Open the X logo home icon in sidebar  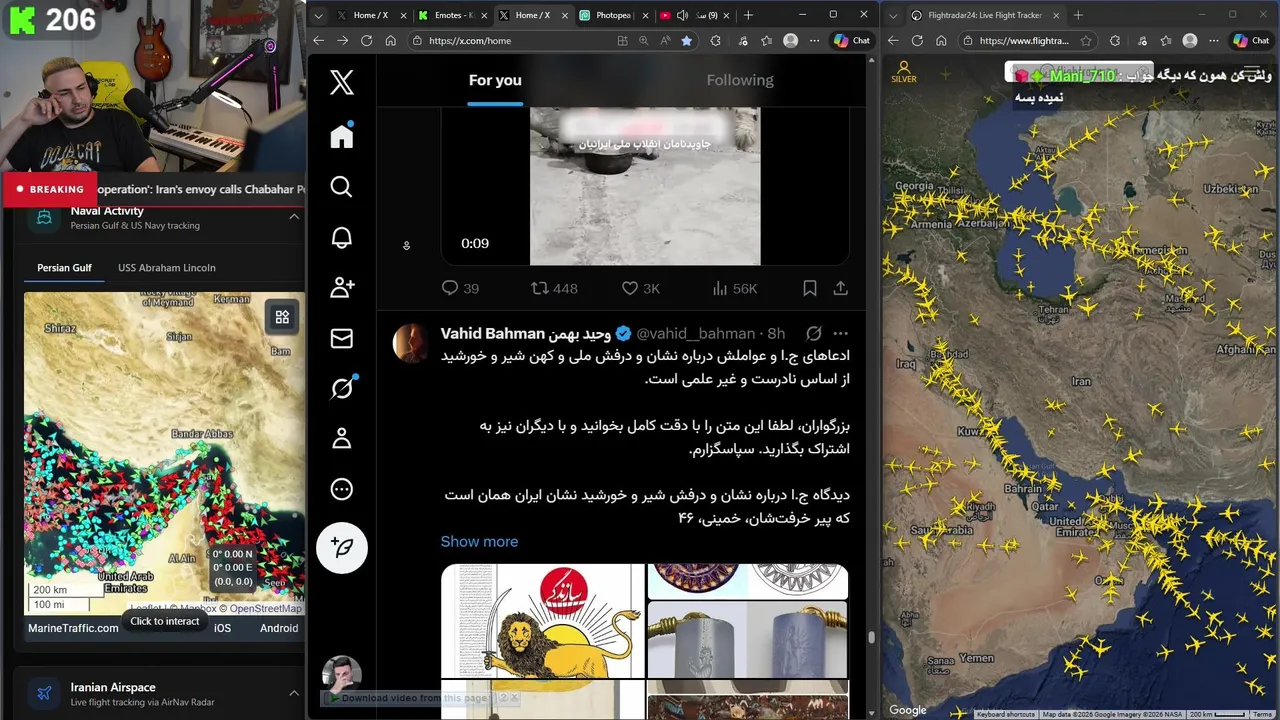(x=342, y=82)
